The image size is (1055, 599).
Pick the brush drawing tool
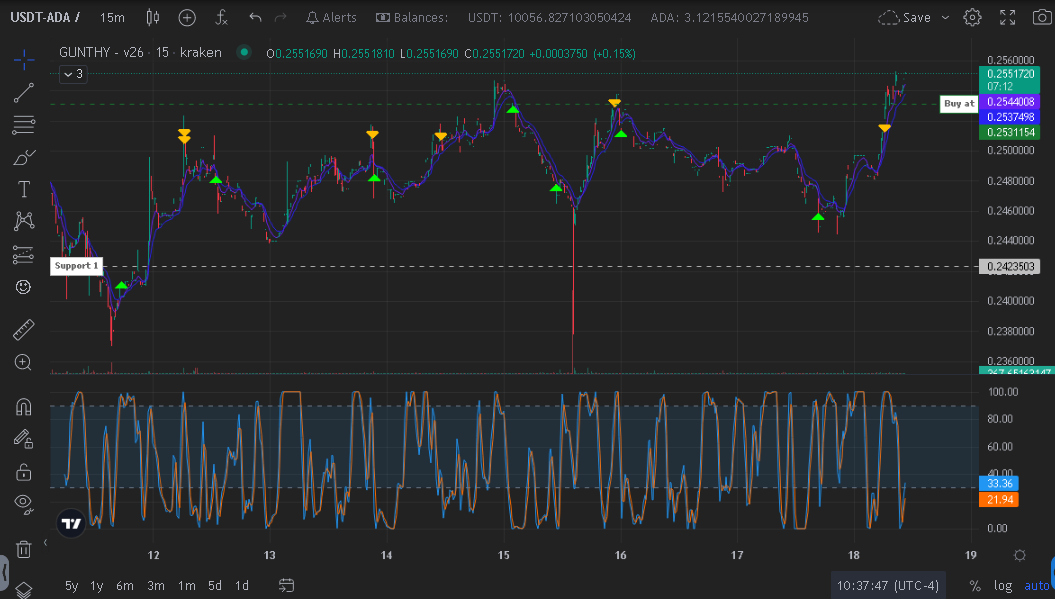(24, 157)
